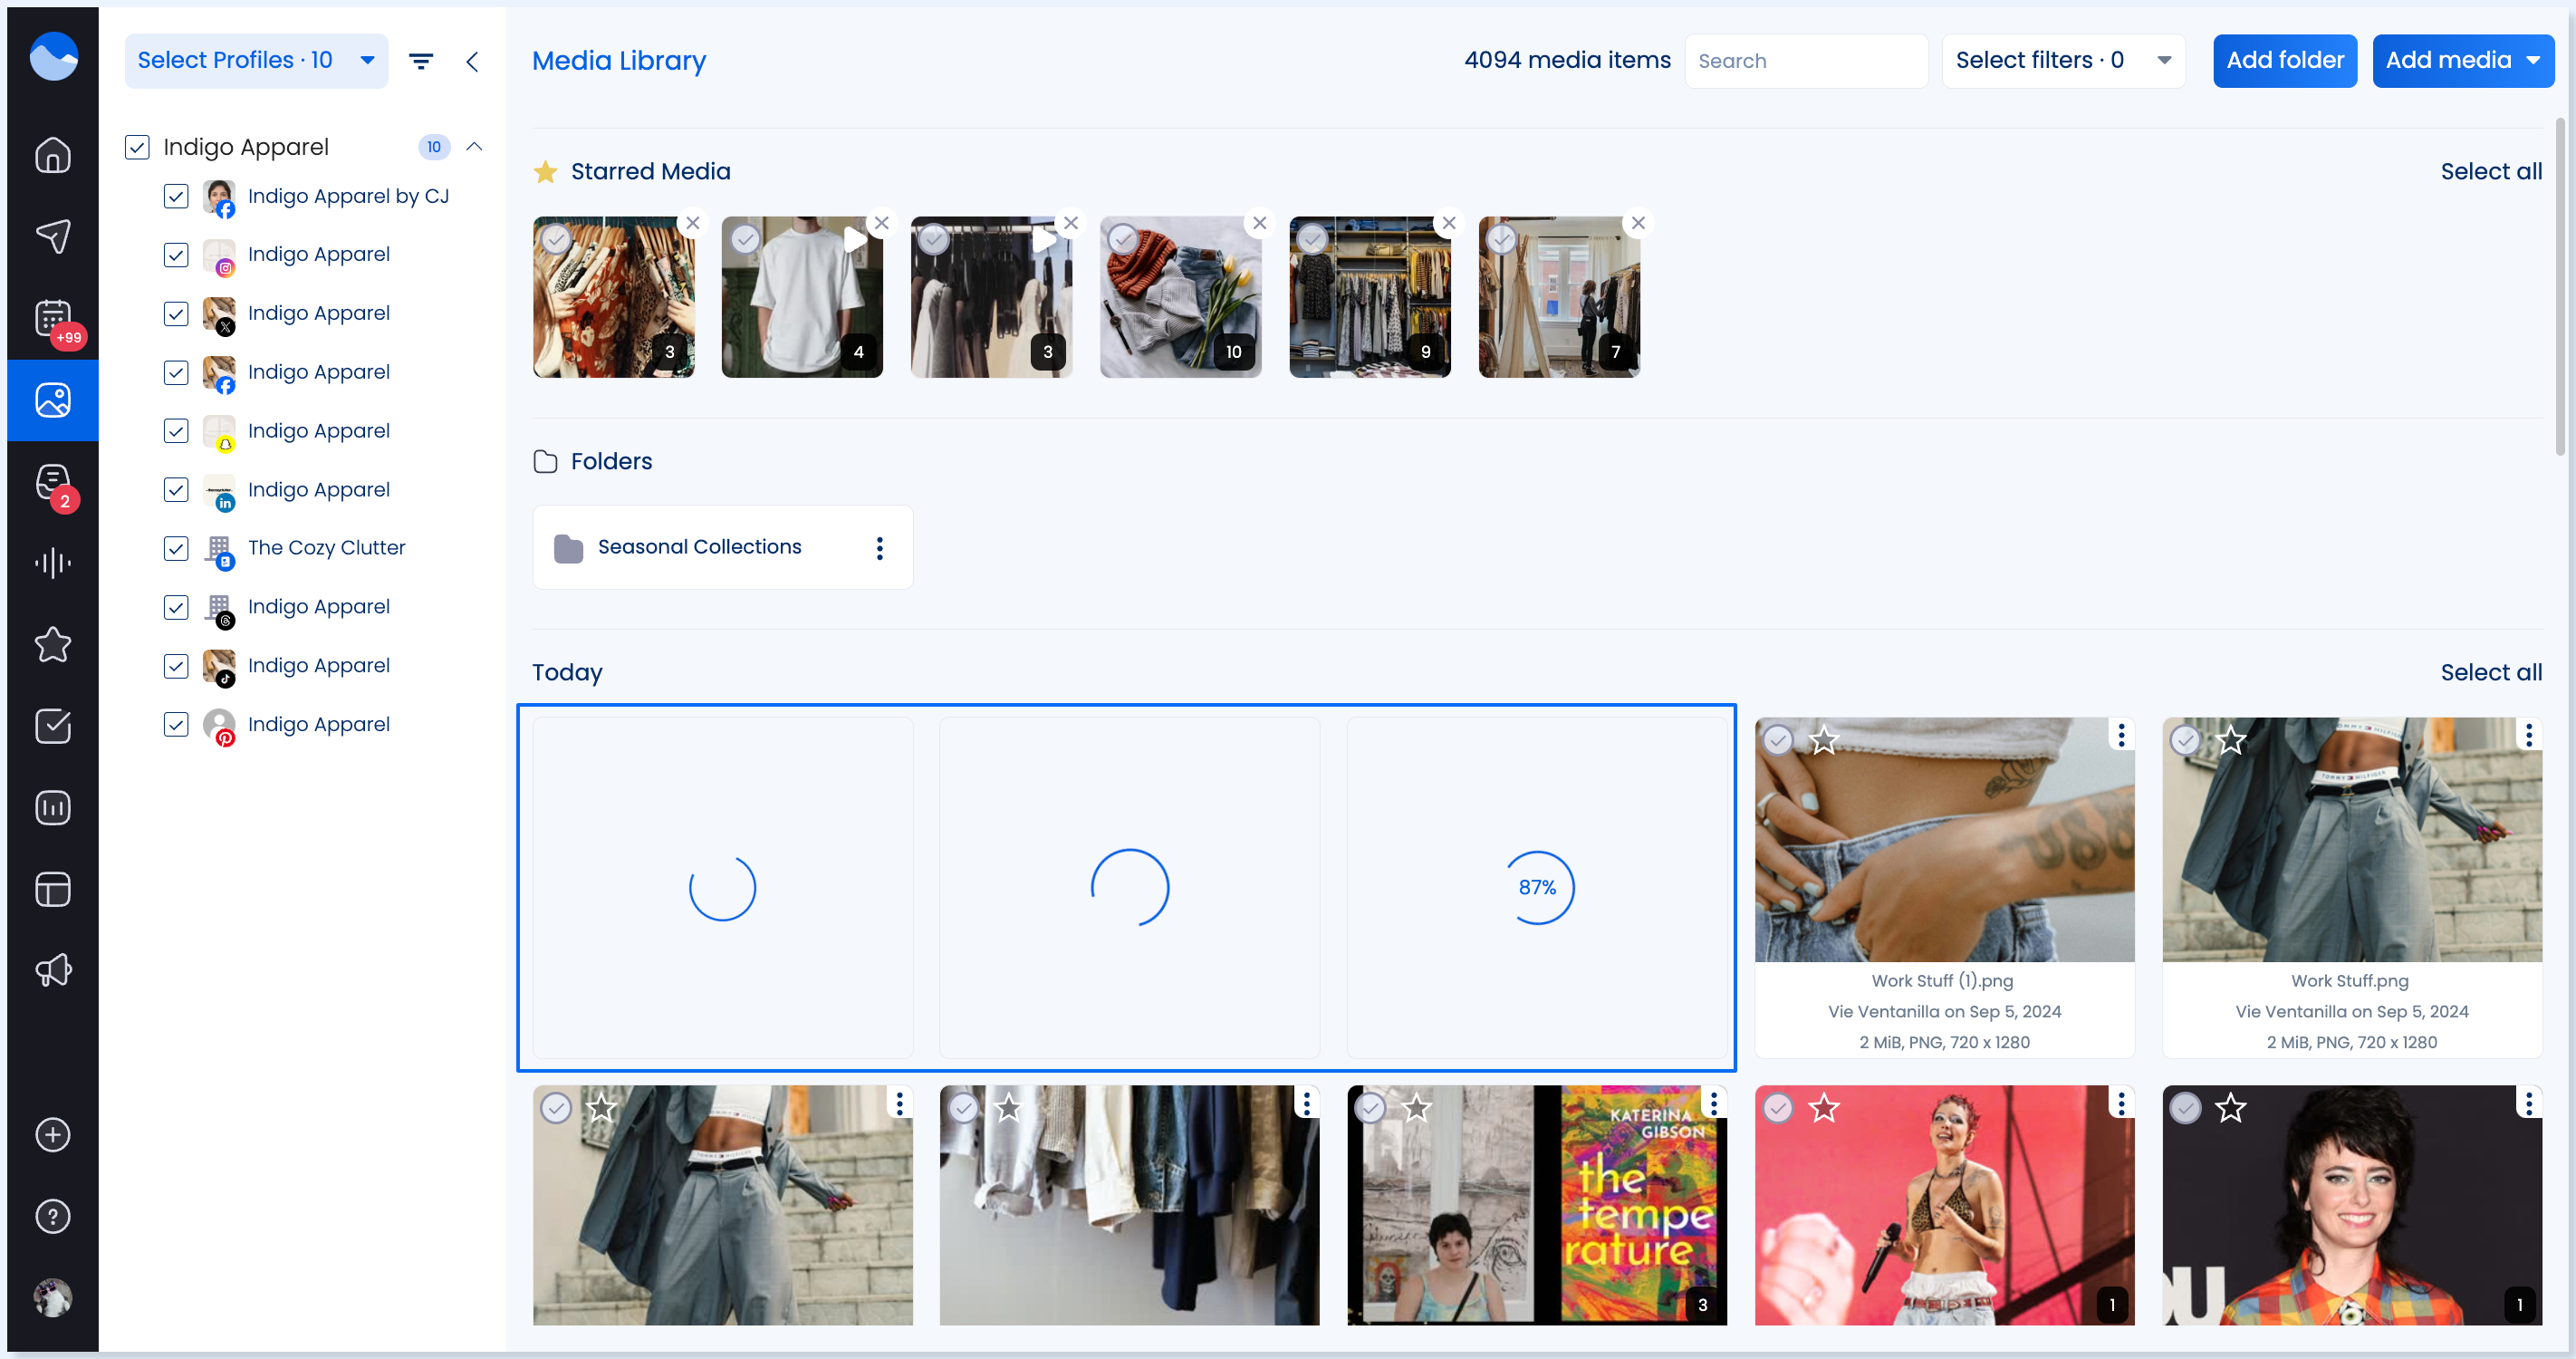
Task: Uncheck the Instagram Indigo Apparel profile
Action: point(176,255)
